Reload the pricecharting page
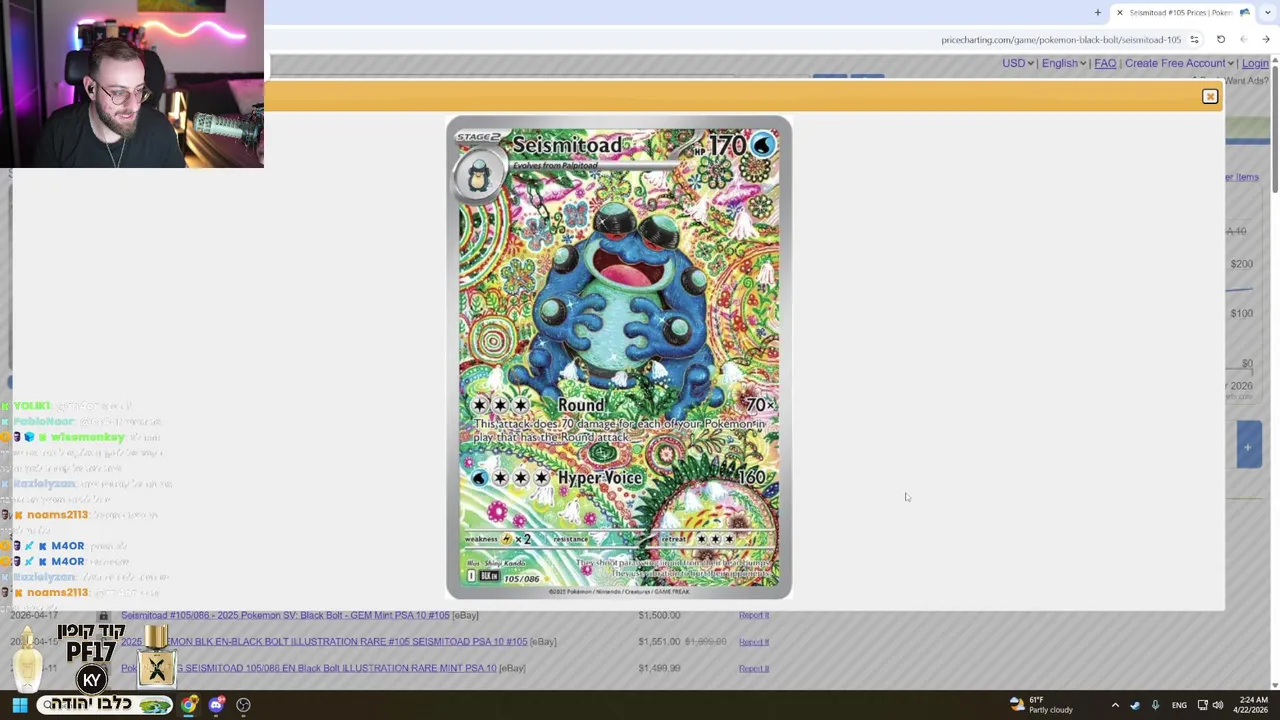Screen dimensions: 1280x720 (1220, 39)
